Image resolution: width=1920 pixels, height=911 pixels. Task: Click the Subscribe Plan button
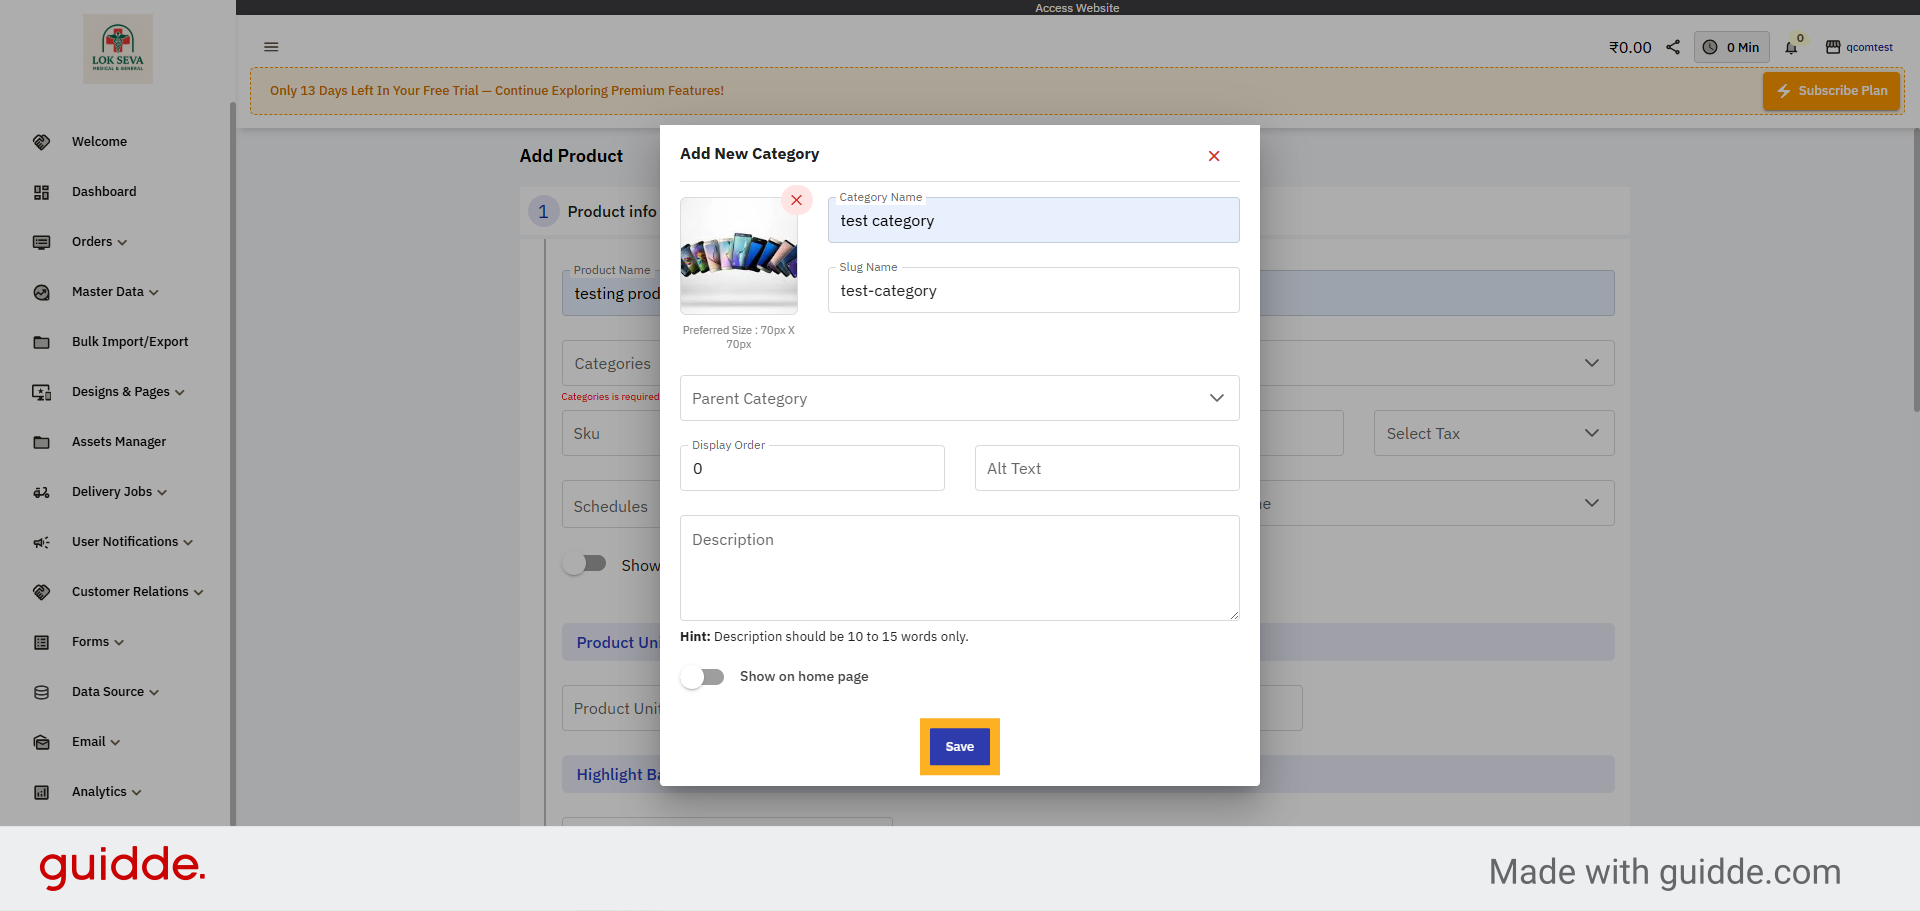(x=1831, y=90)
